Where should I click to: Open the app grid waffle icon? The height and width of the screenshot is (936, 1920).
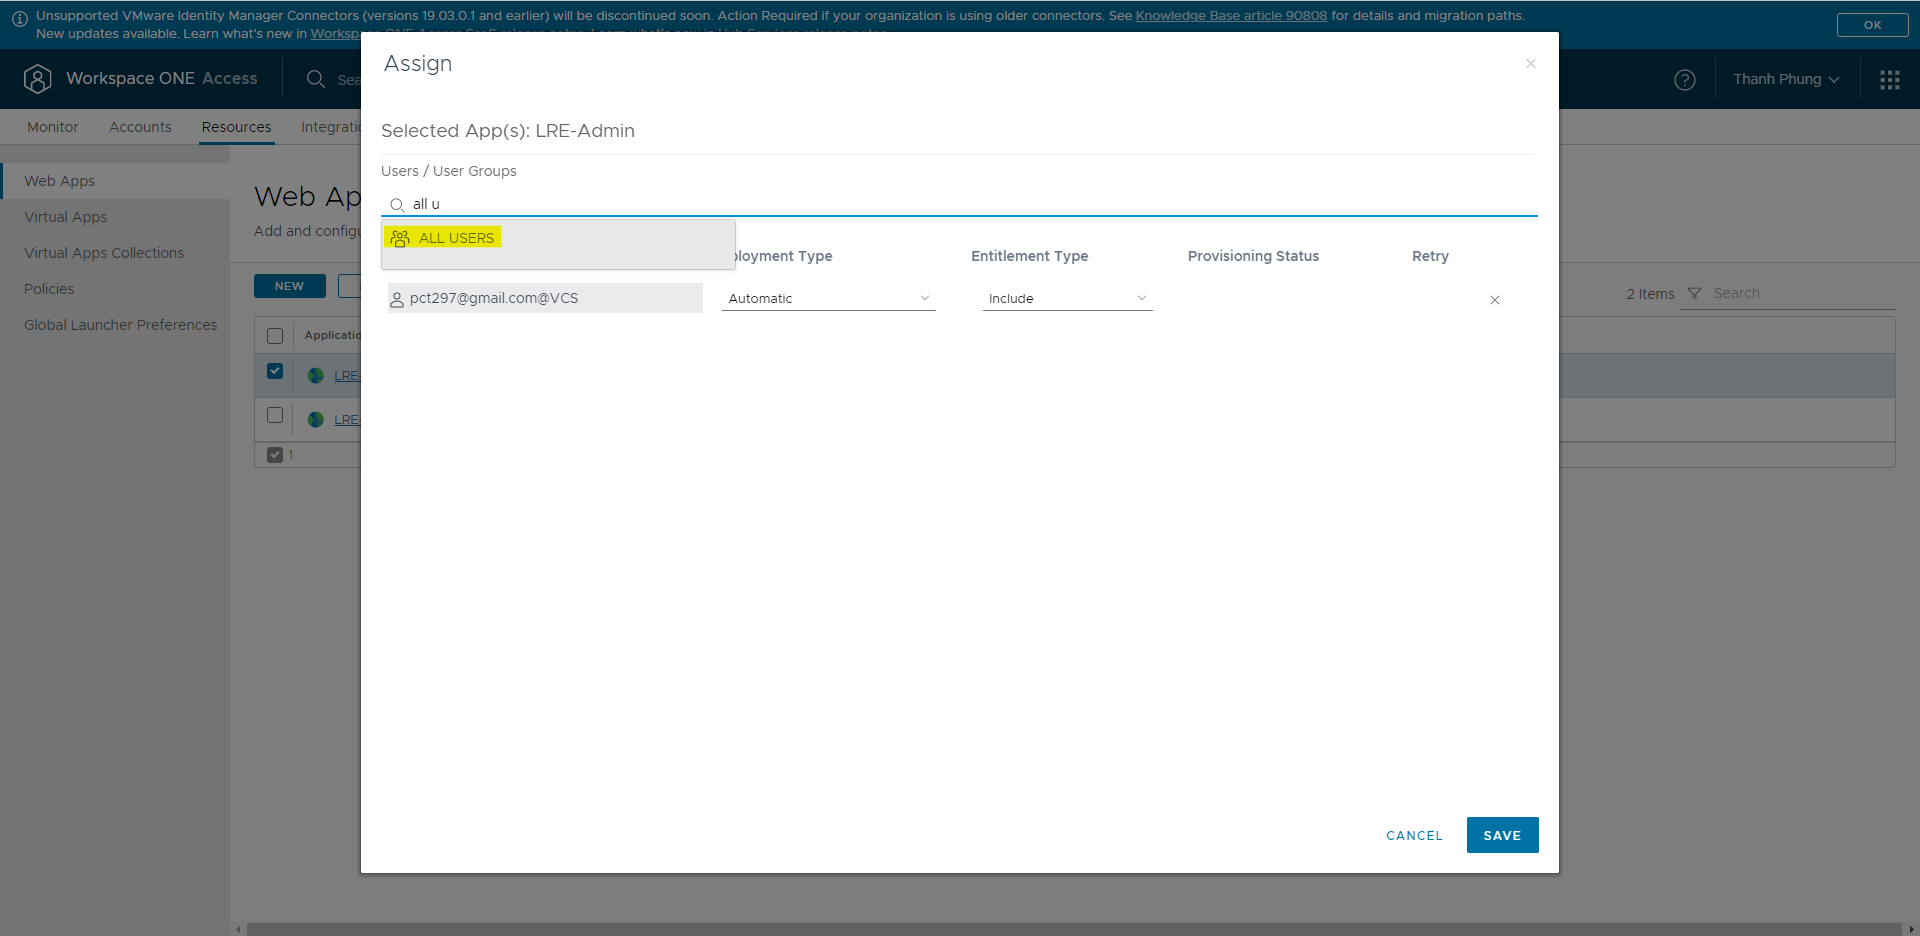click(x=1889, y=79)
